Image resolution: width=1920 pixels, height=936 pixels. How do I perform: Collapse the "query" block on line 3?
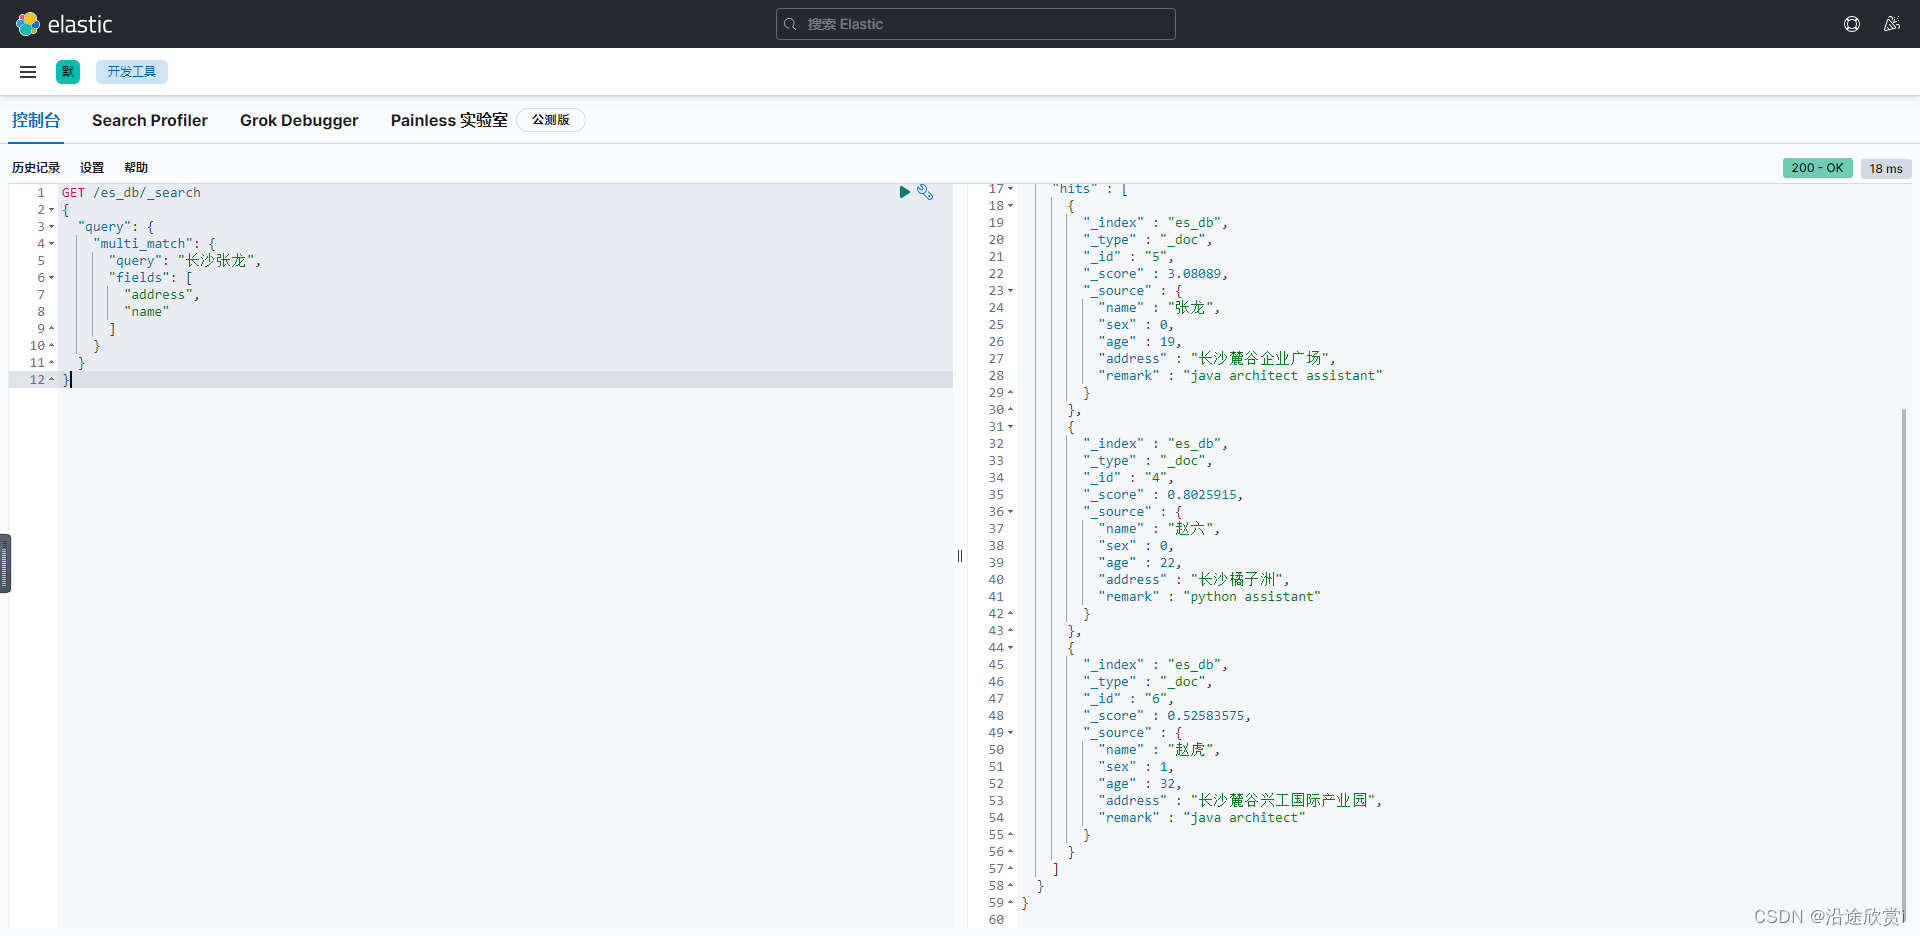click(x=52, y=227)
